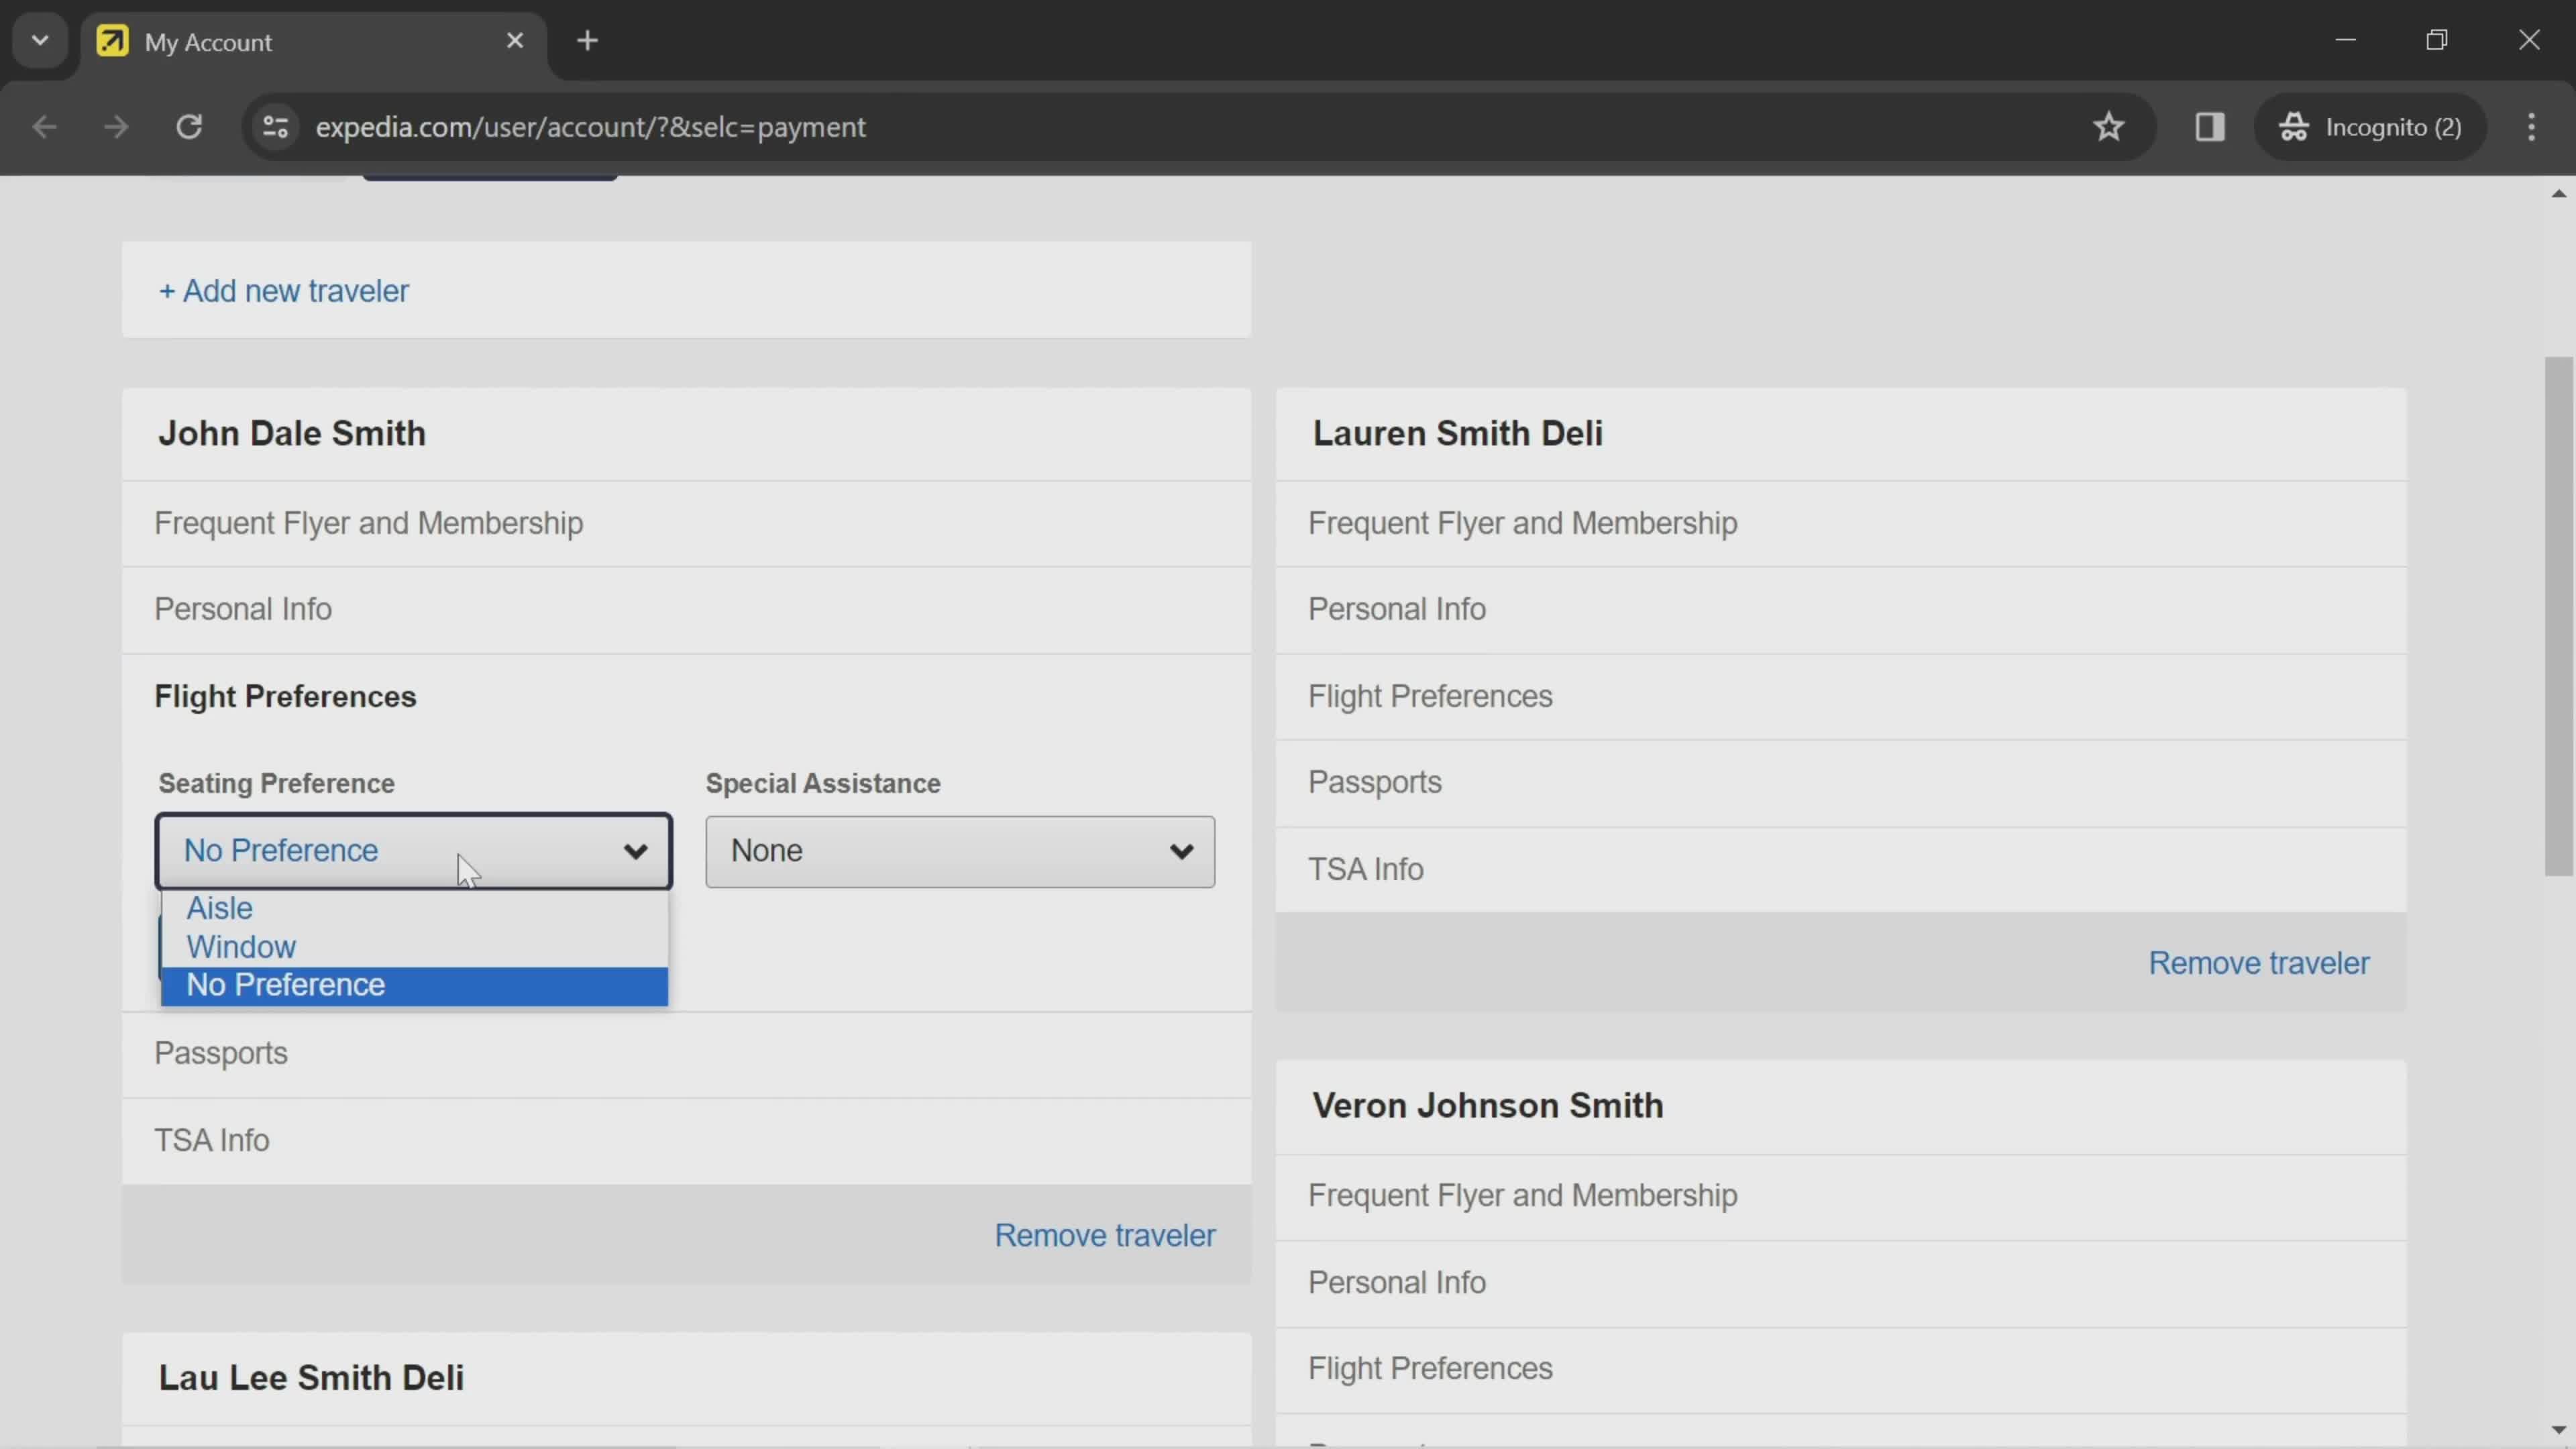
Task: Click the browser tab switcher icon
Action: coord(39,39)
